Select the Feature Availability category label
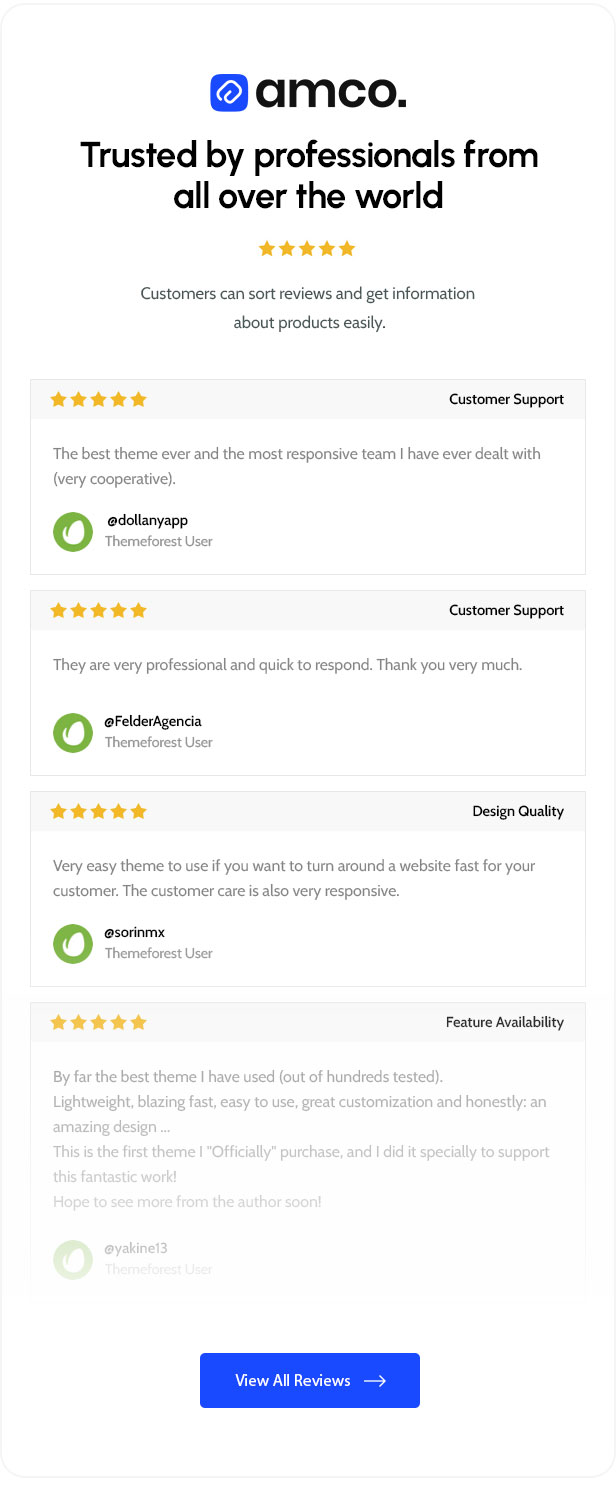 (505, 1022)
